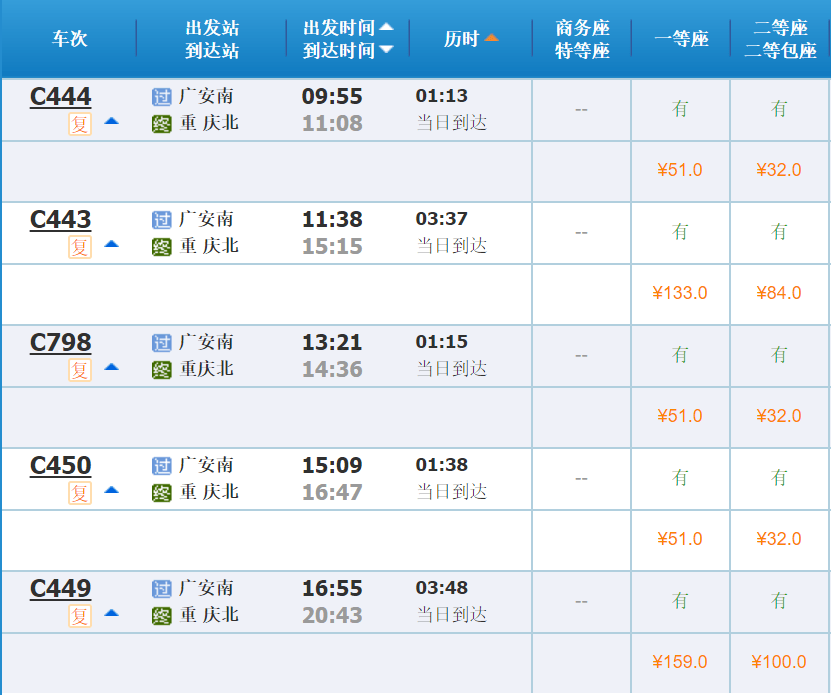
Task: Collapse price details for train C443
Action: tap(111, 244)
